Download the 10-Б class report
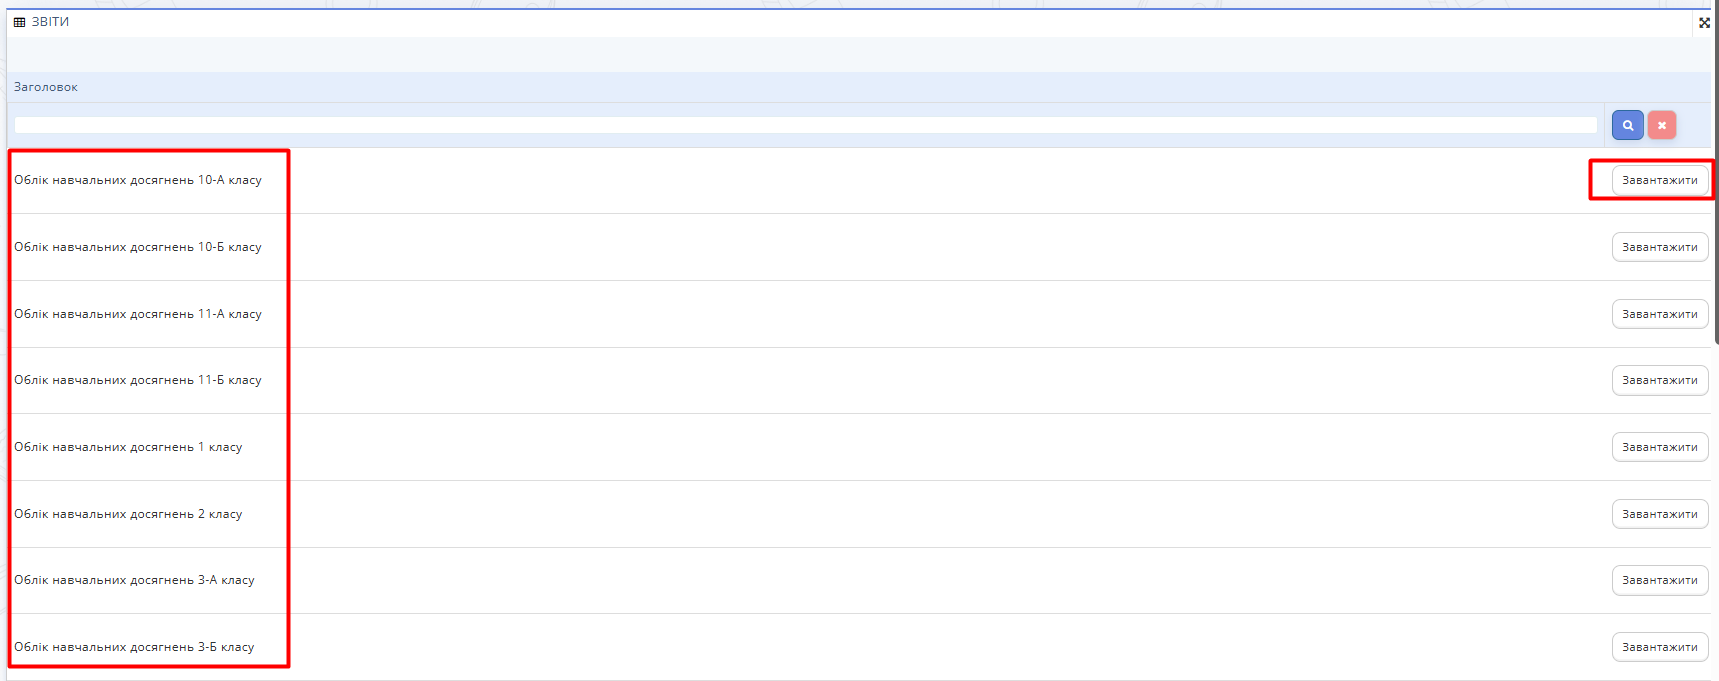The height and width of the screenshot is (681, 1719). 1659,247
